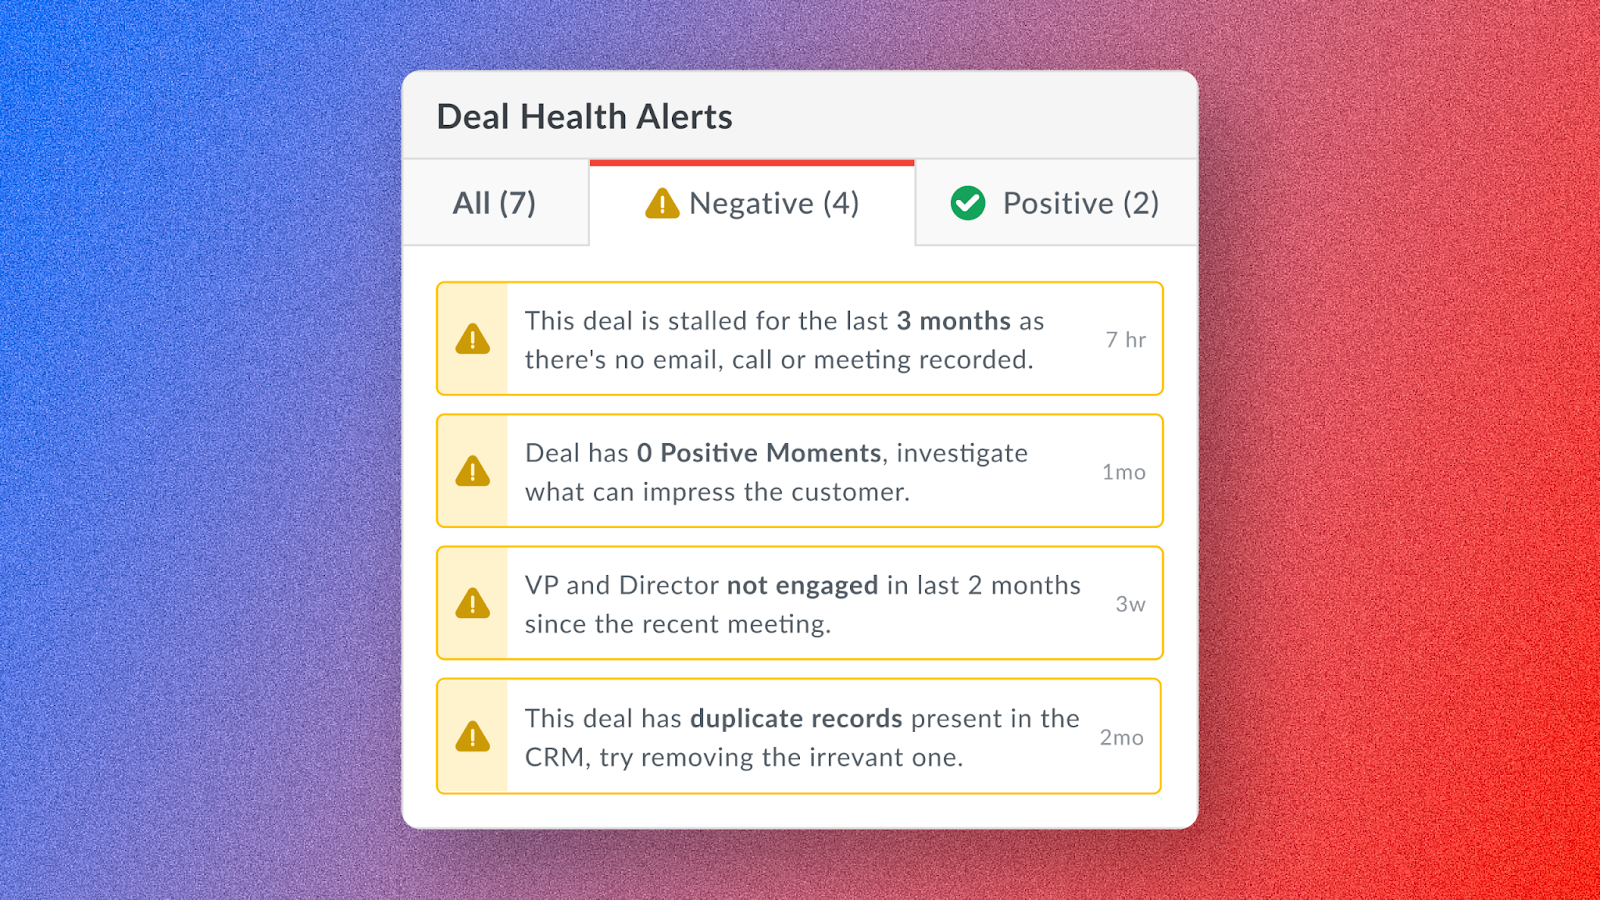This screenshot has width=1600, height=900.
Task: Click the 1mo timestamp
Action: 1124,472
